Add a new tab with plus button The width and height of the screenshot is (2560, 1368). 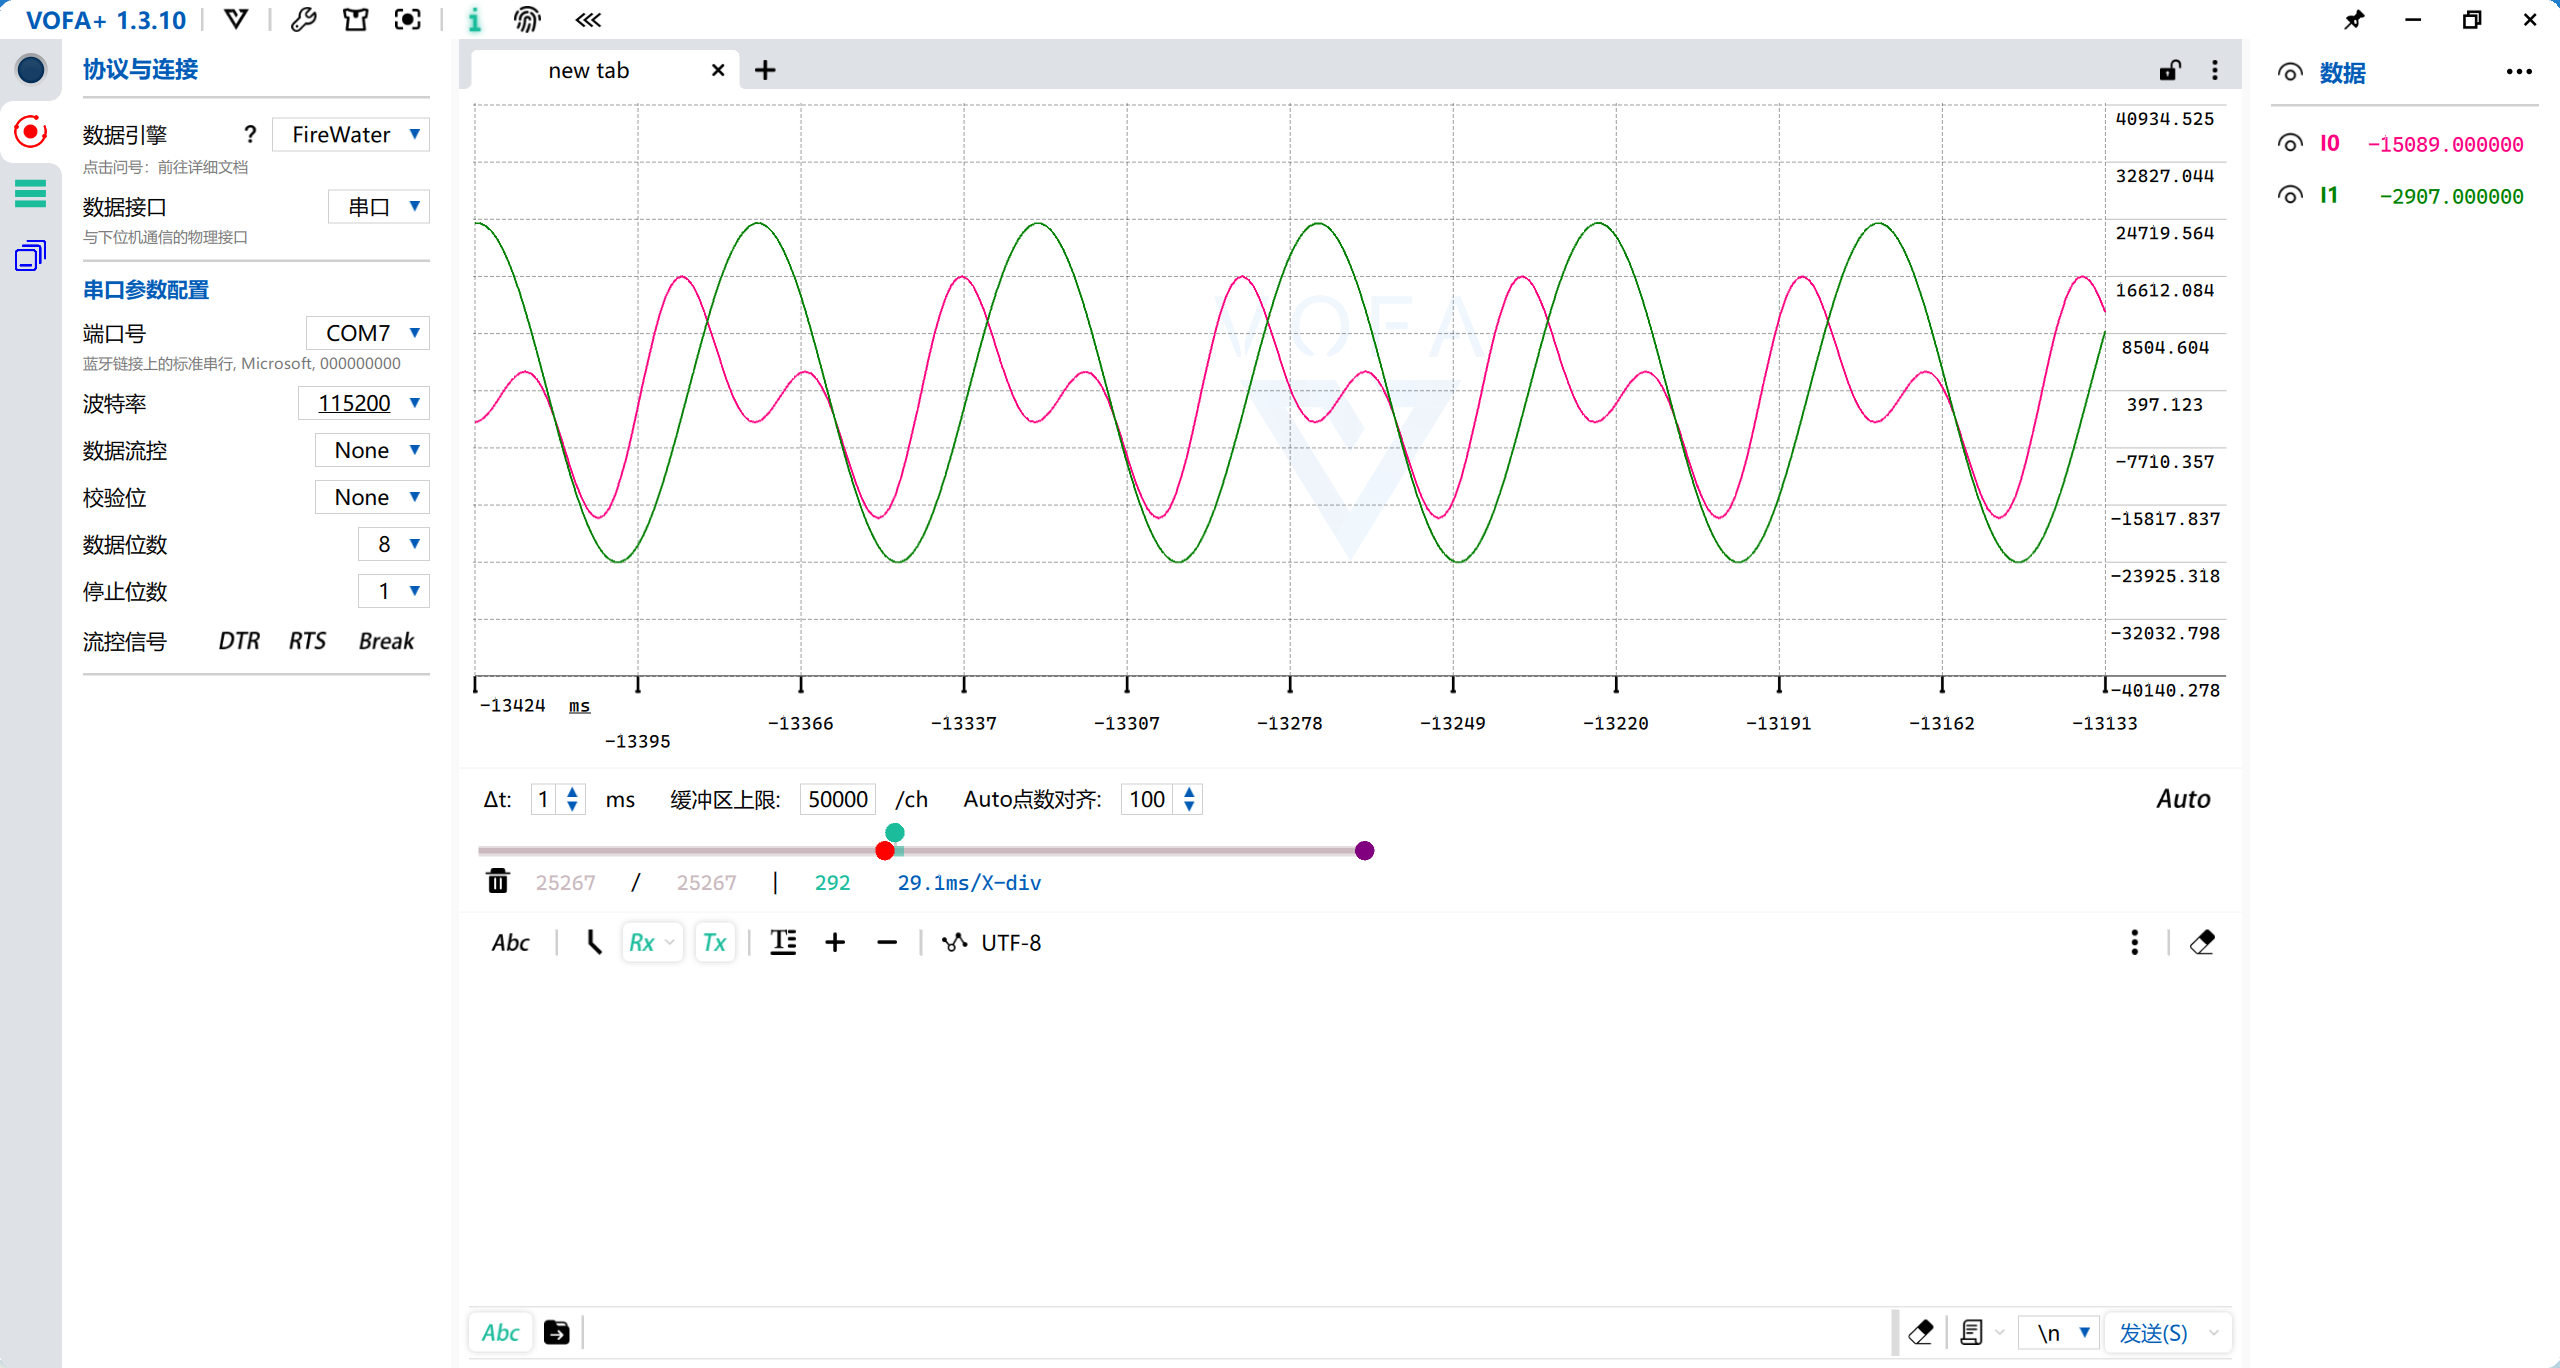click(x=765, y=70)
